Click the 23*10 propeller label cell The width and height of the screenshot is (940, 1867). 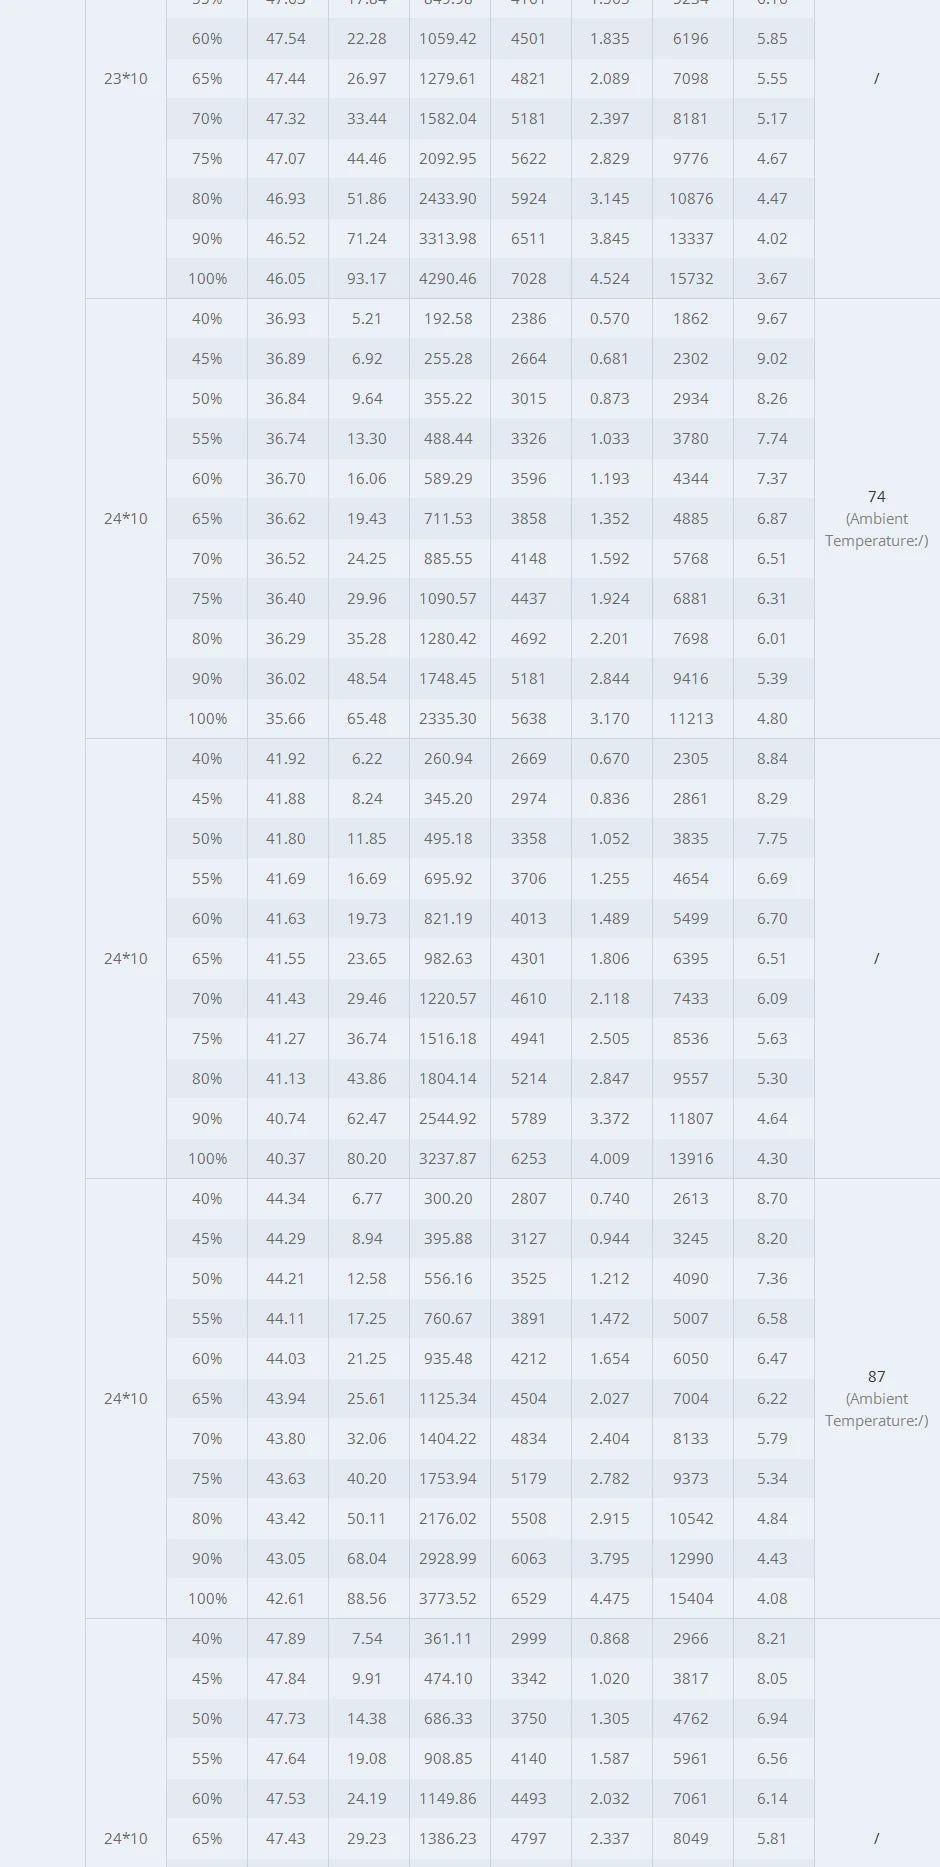point(125,79)
